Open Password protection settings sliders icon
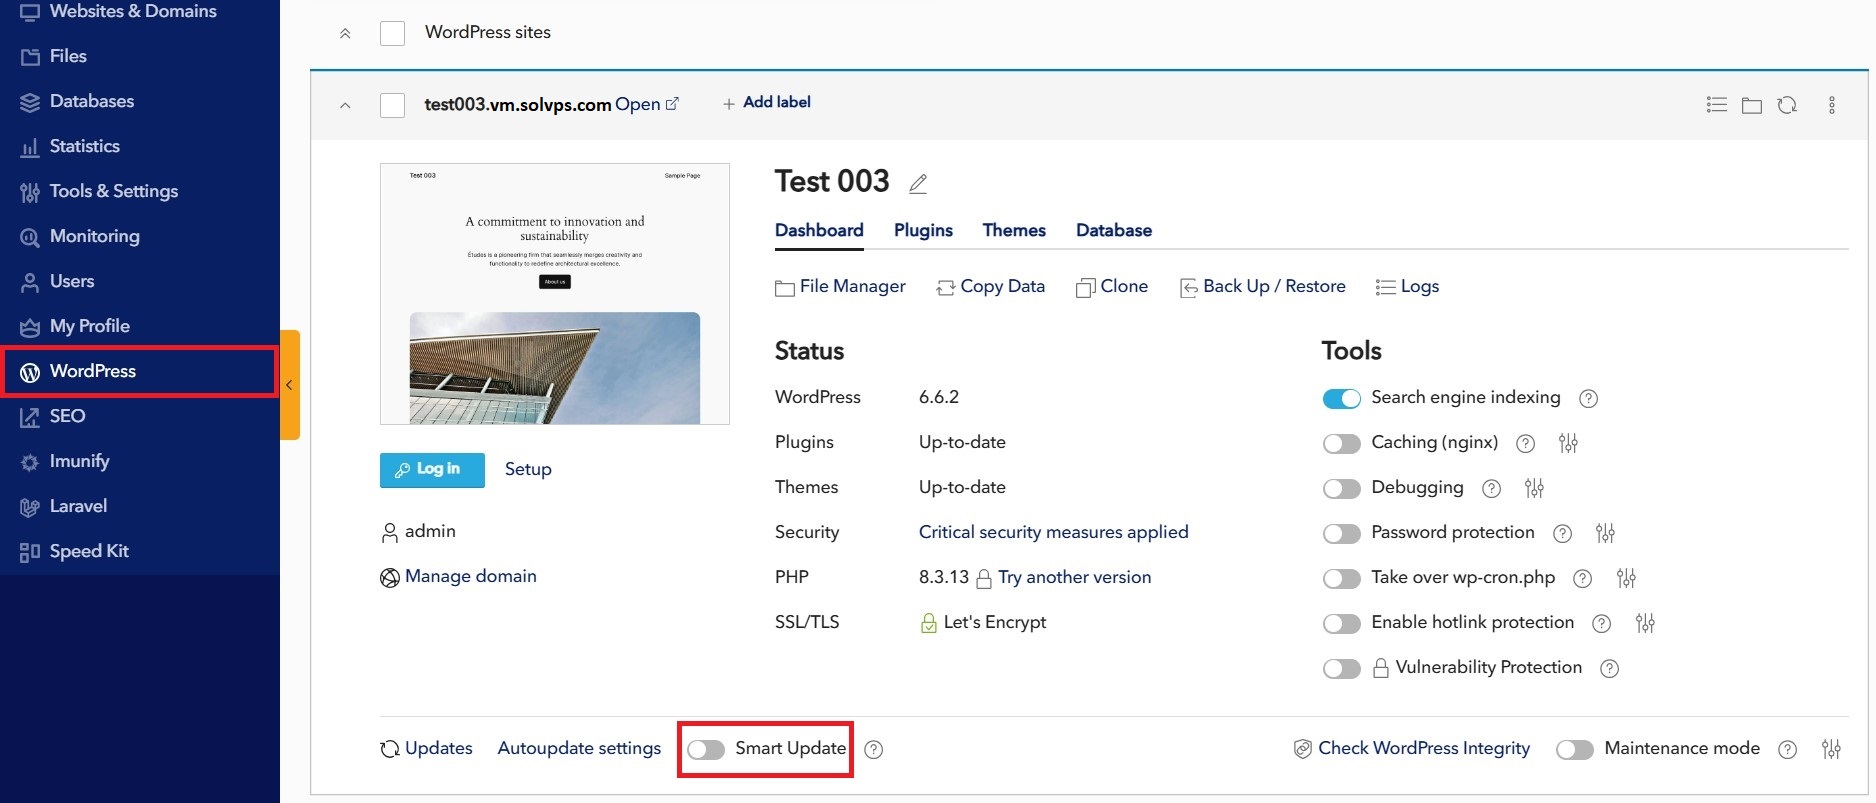Image resolution: width=1876 pixels, height=803 pixels. (x=1605, y=533)
